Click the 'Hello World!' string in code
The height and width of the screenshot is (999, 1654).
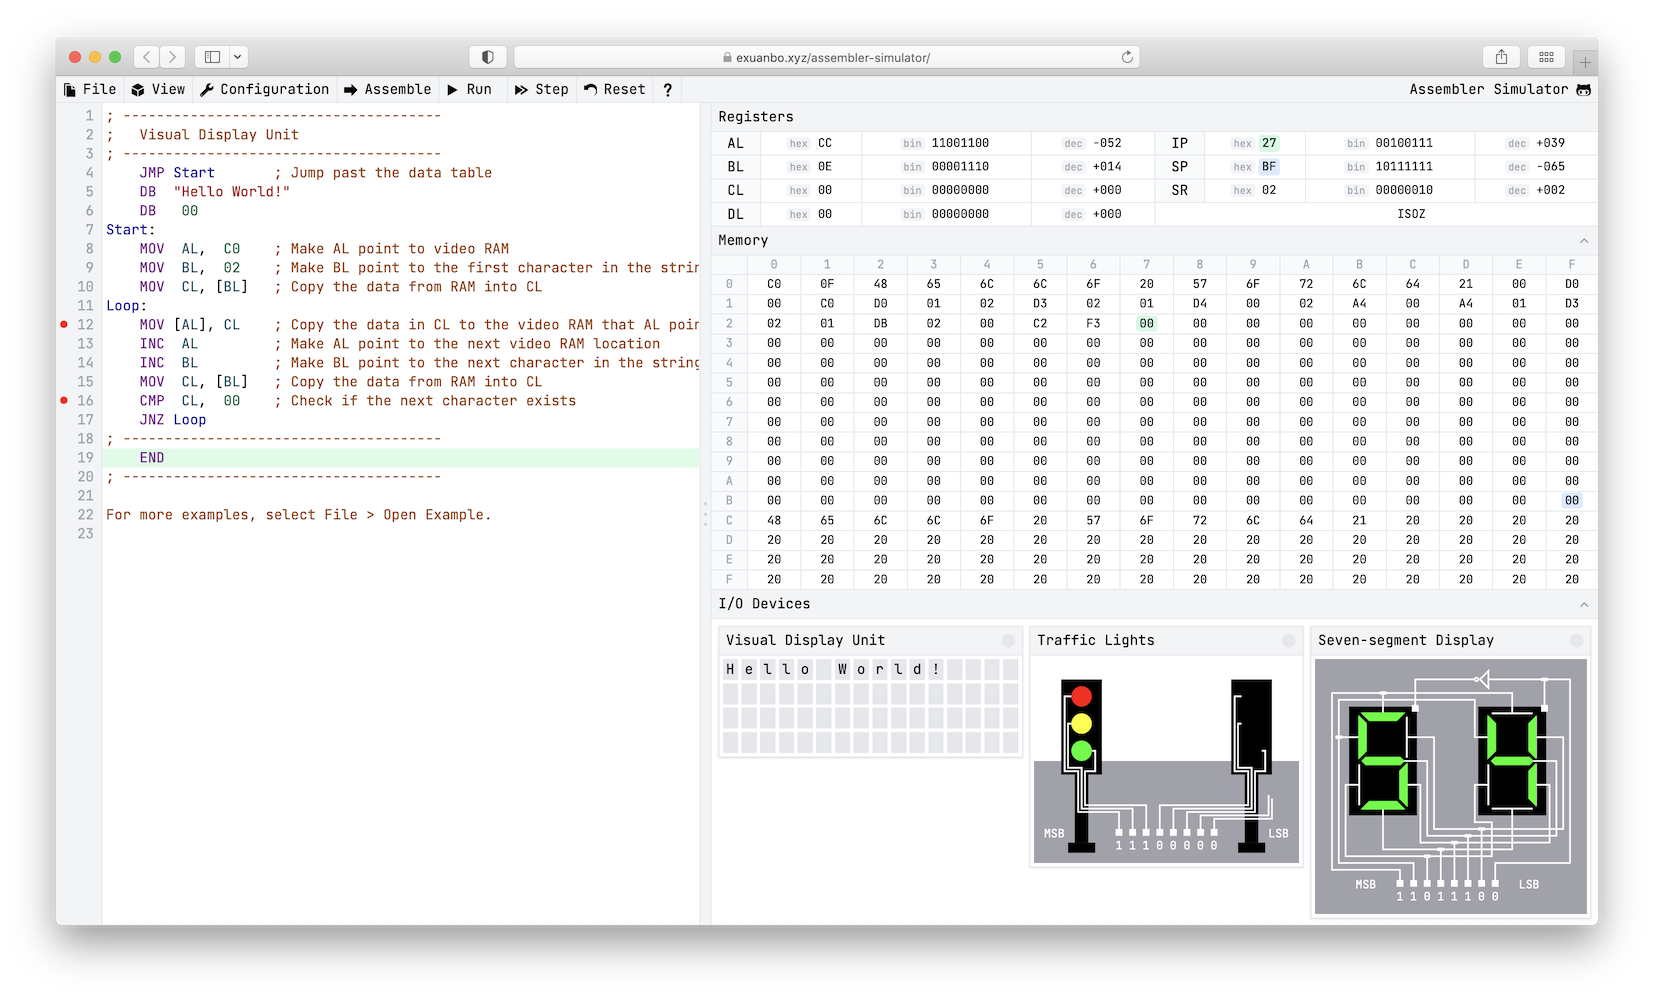232,191
